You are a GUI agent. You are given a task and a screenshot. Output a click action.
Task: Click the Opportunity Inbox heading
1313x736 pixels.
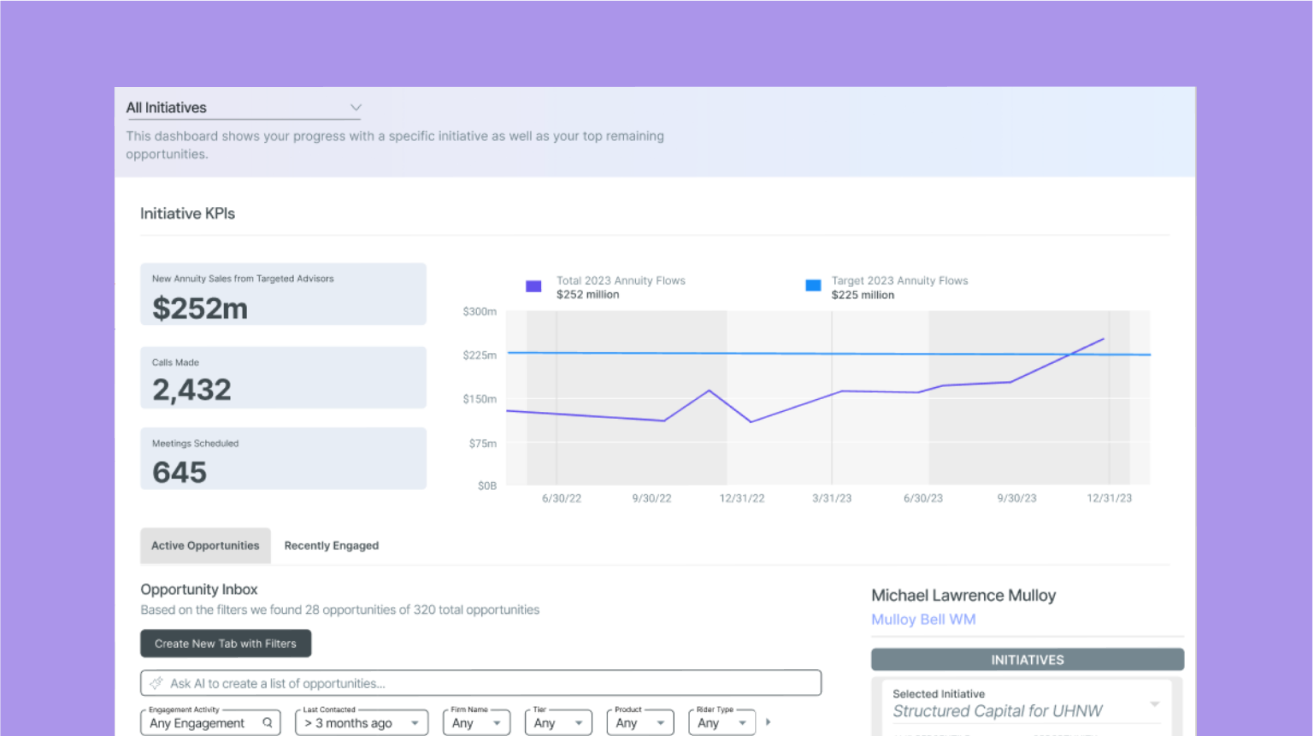coord(199,590)
